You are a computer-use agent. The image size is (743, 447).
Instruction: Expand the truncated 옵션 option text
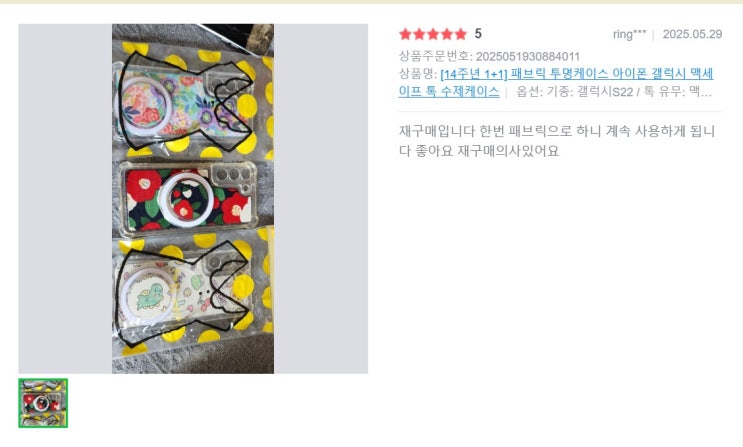pyautogui.click(x=614, y=91)
